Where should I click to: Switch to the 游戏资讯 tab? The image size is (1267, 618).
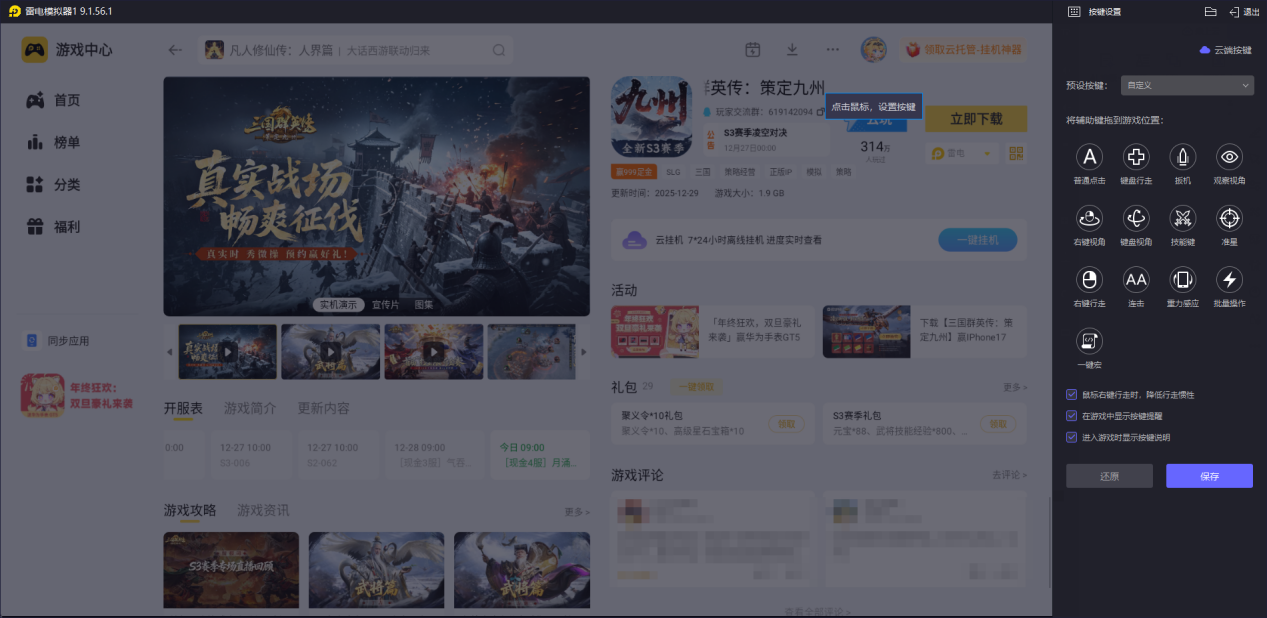(263, 510)
